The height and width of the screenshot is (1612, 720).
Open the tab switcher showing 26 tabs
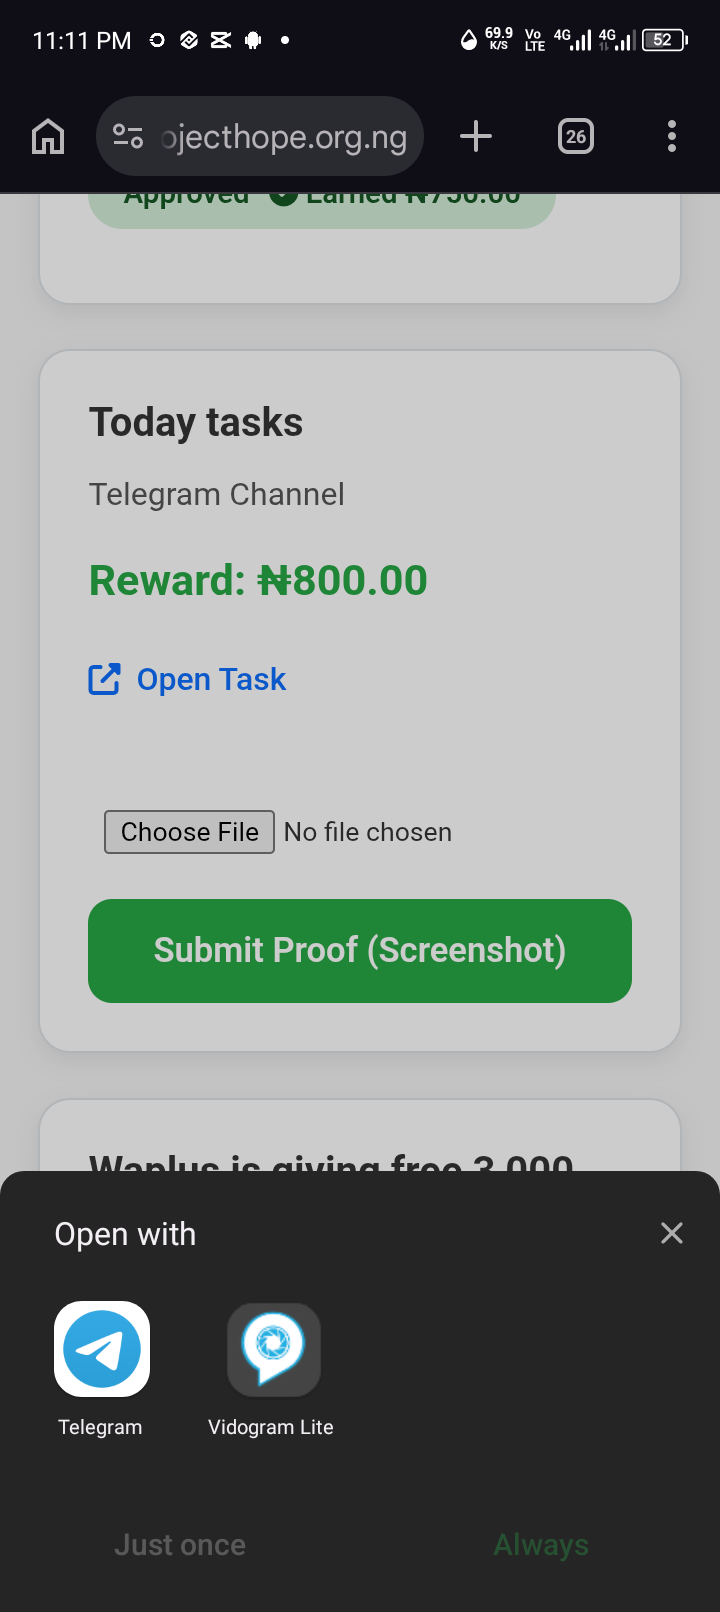tap(575, 136)
